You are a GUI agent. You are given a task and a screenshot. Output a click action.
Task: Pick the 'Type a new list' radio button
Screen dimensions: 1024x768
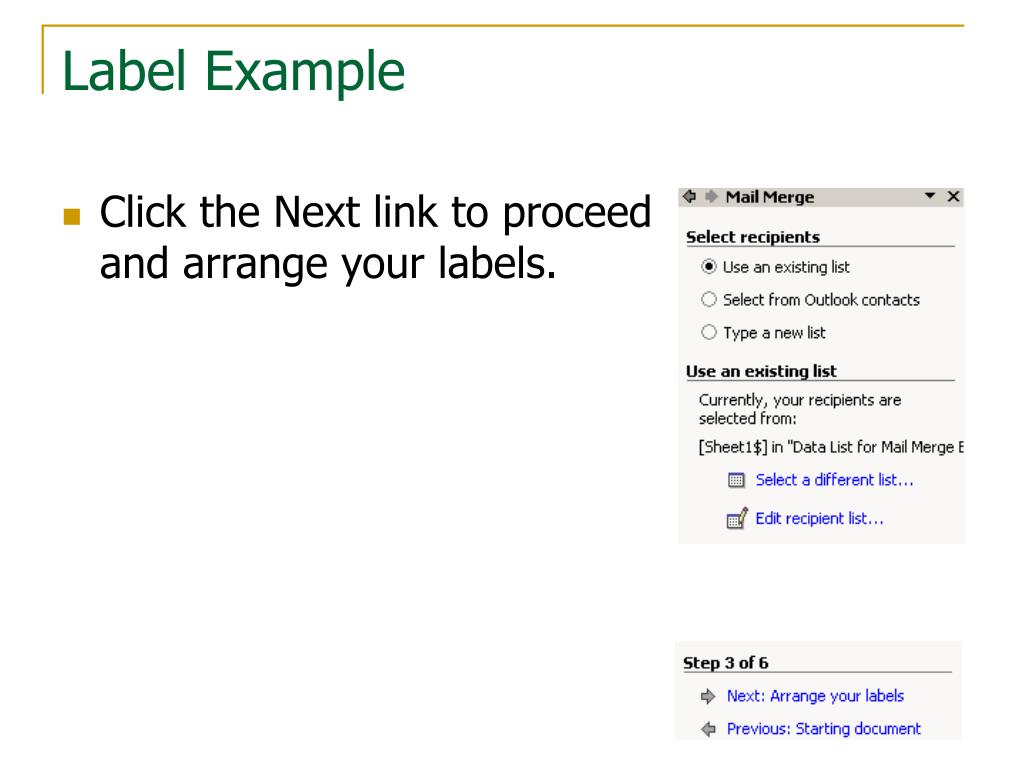coord(709,332)
